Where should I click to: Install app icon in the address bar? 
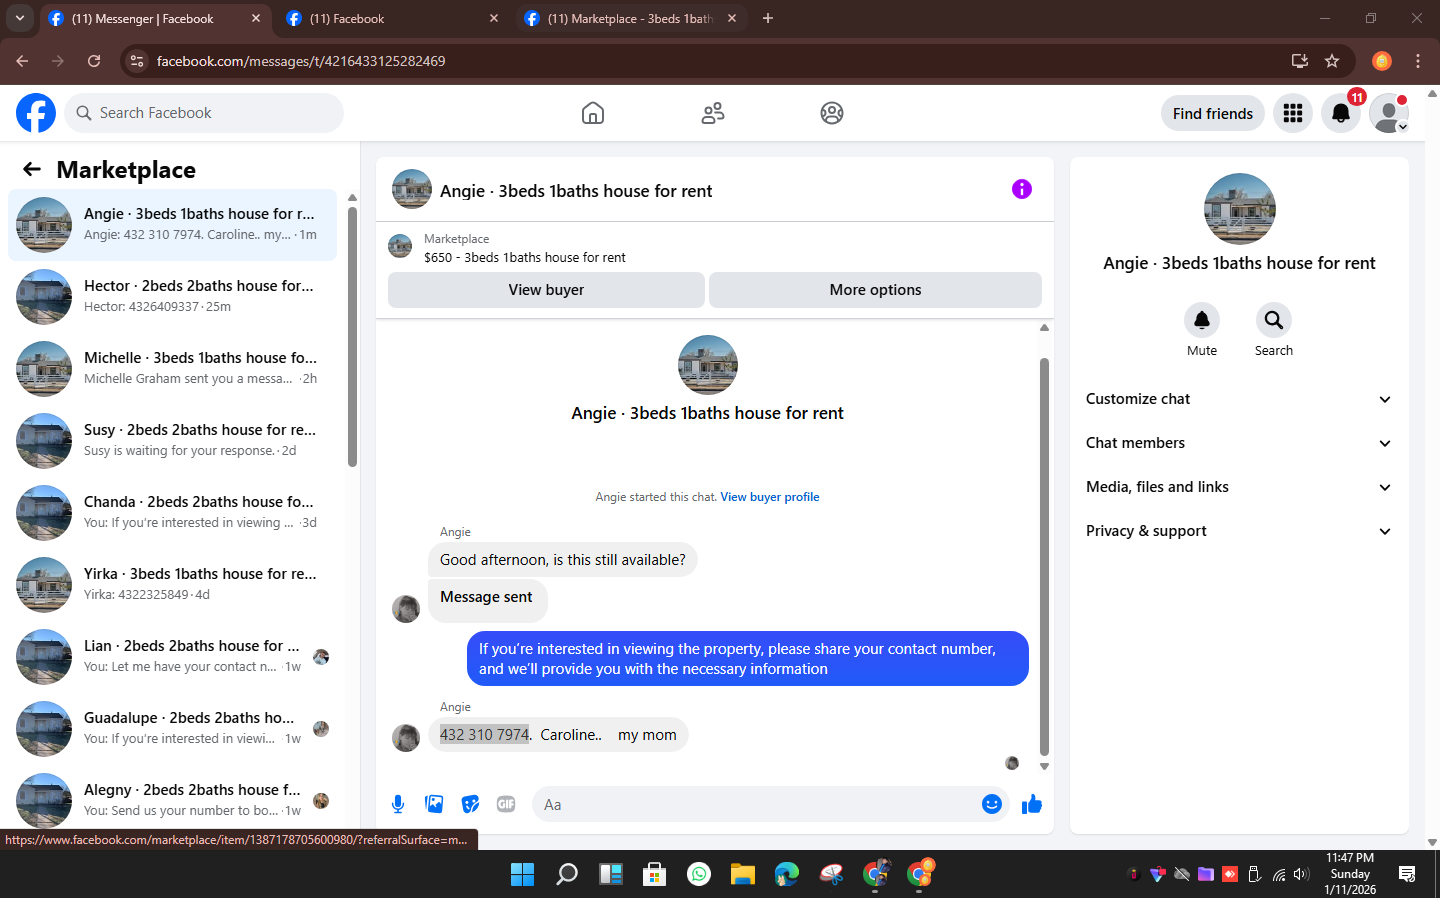click(x=1300, y=61)
